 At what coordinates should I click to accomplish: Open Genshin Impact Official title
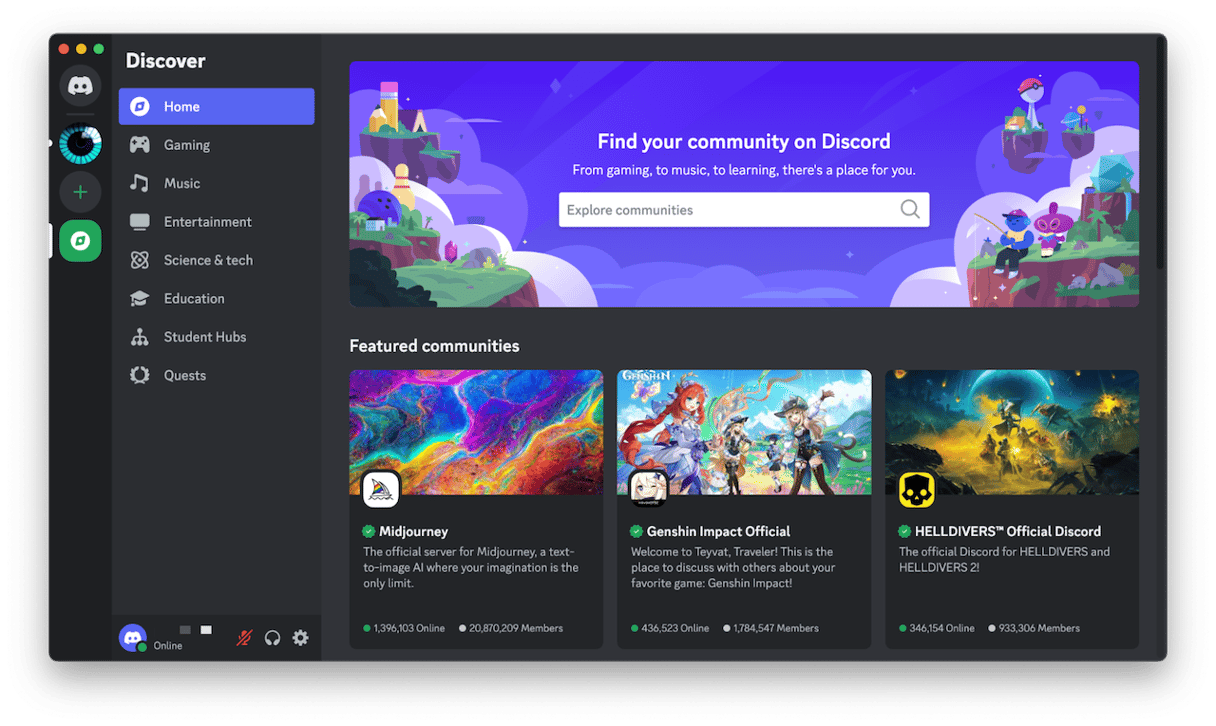click(719, 532)
